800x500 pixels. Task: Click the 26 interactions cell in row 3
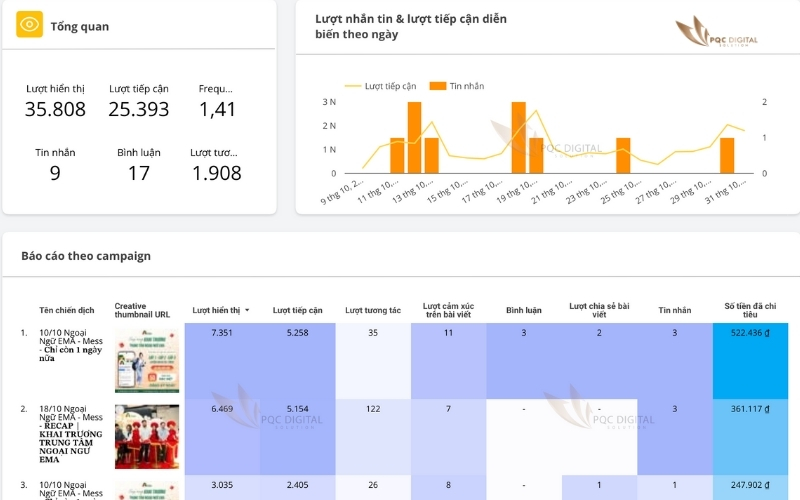click(x=373, y=487)
